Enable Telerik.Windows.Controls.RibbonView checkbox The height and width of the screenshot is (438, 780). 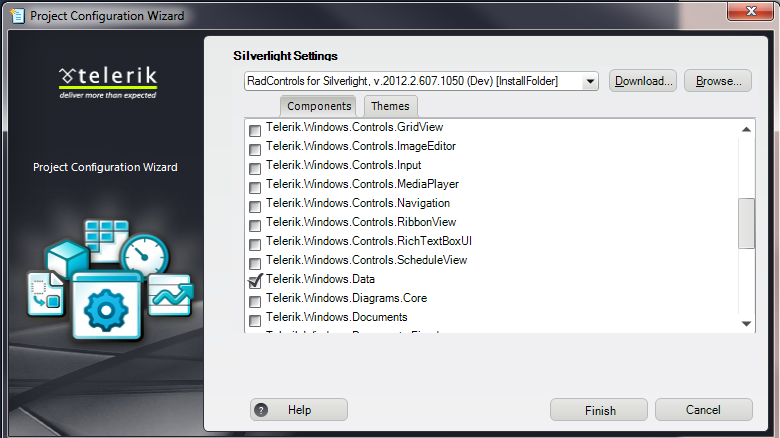[255, 225]
